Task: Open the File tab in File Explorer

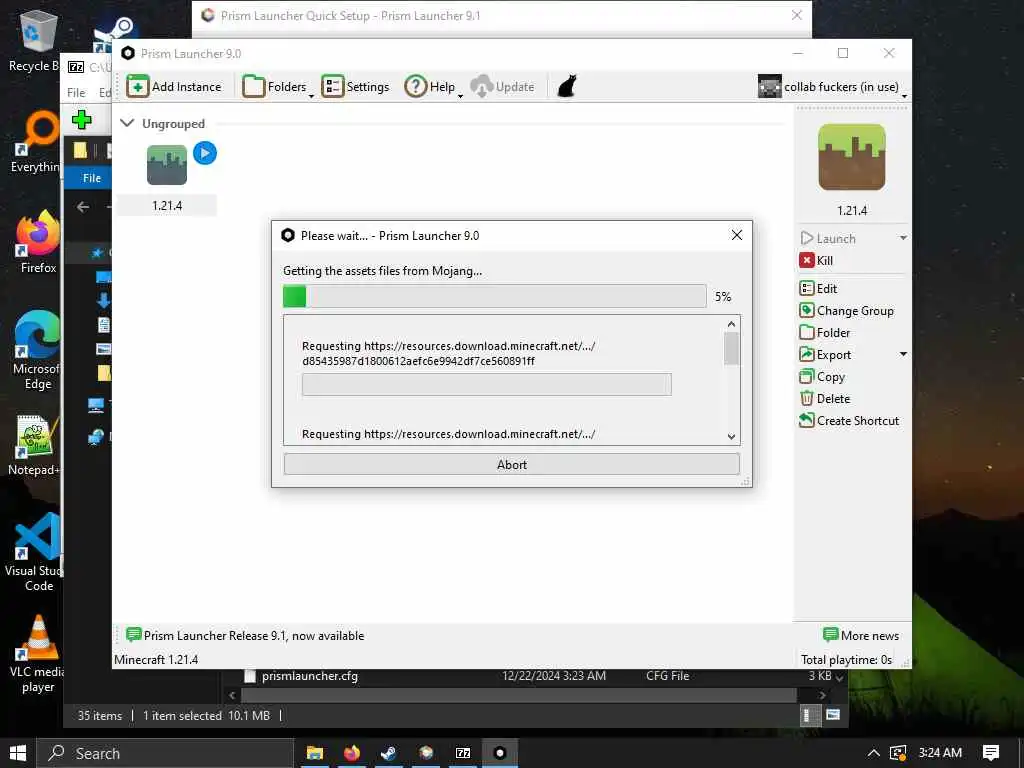Action: (91, 178)
